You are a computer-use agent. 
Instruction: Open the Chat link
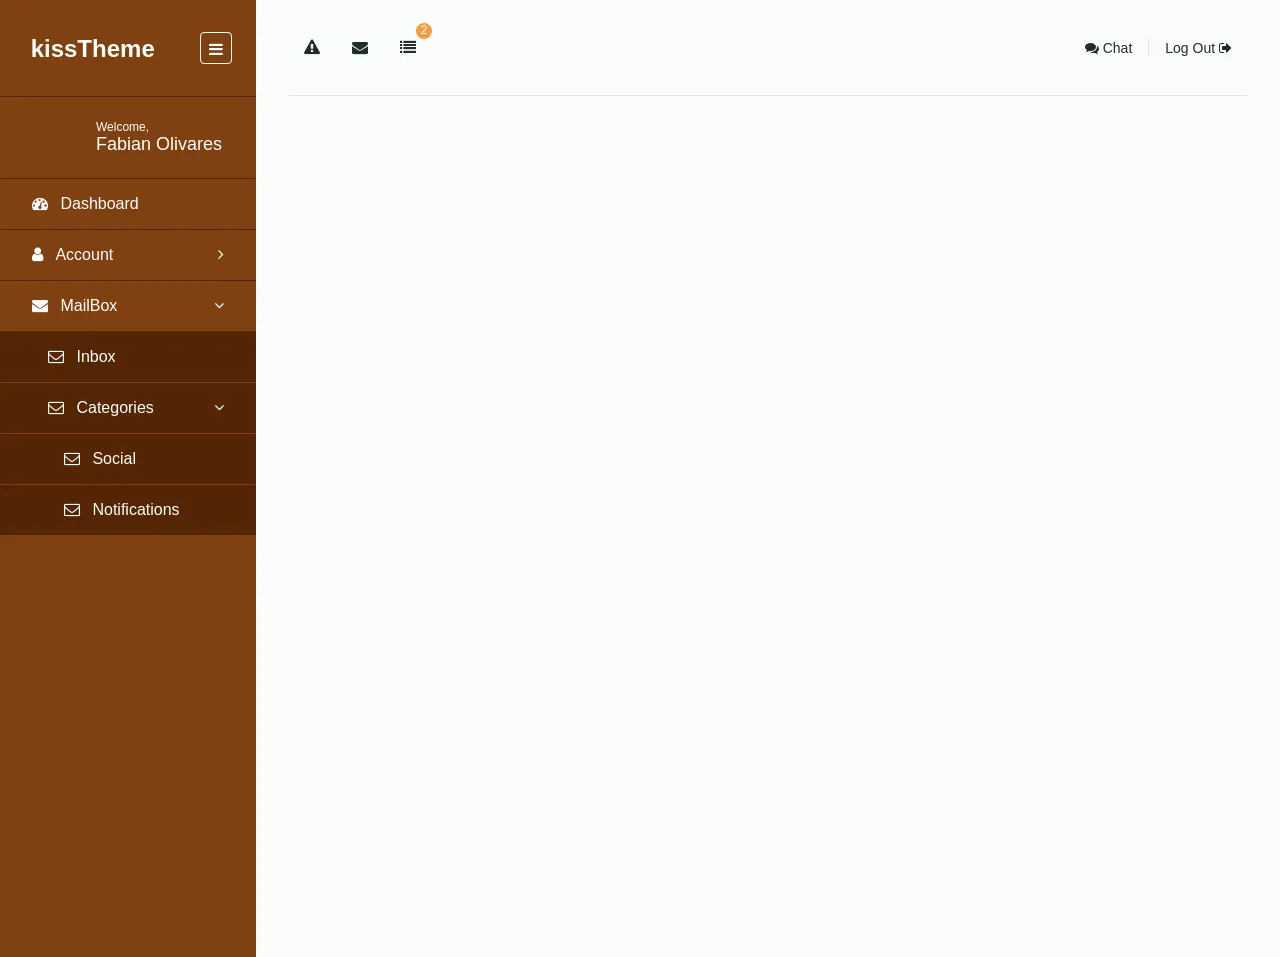click(1108, 48)
